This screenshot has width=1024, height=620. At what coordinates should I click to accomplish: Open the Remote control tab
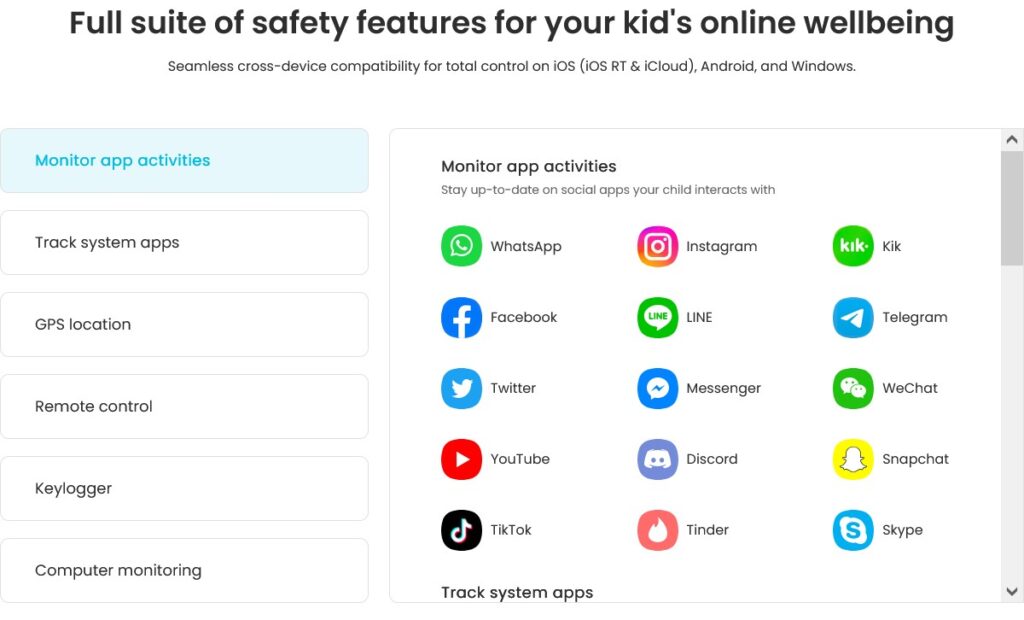pos(184,406)
